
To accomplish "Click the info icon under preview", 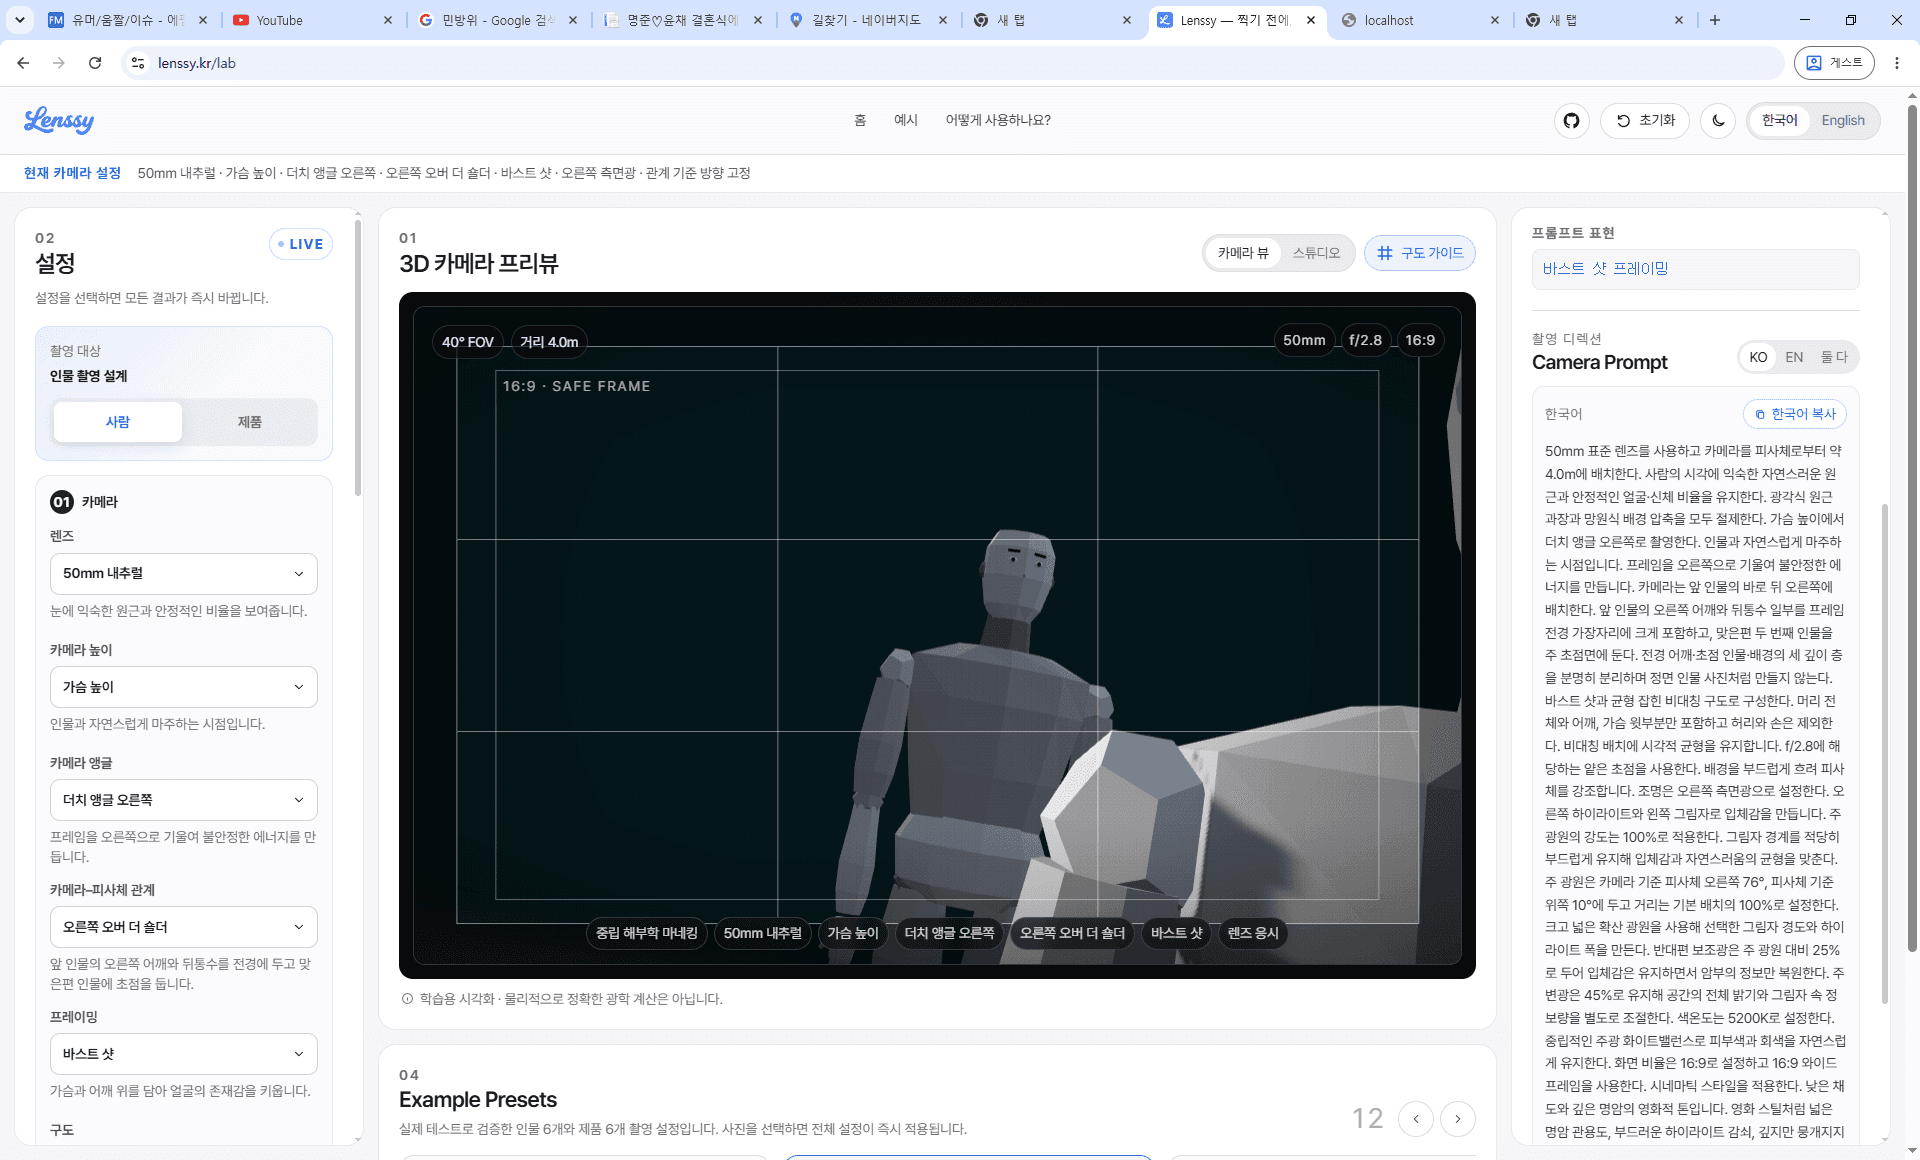I will coord(407,999).
